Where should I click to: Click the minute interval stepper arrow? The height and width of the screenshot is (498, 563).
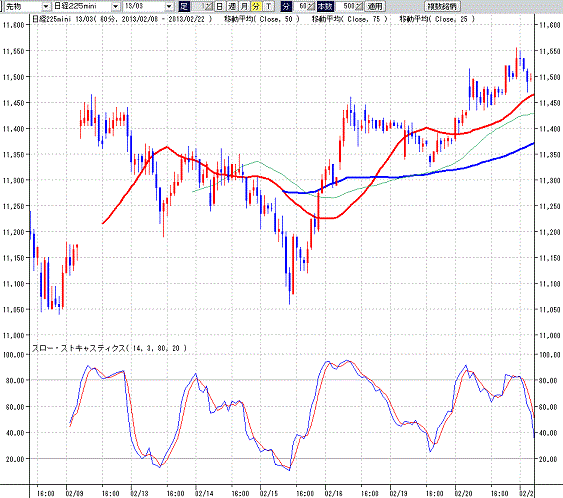[311, 6]
